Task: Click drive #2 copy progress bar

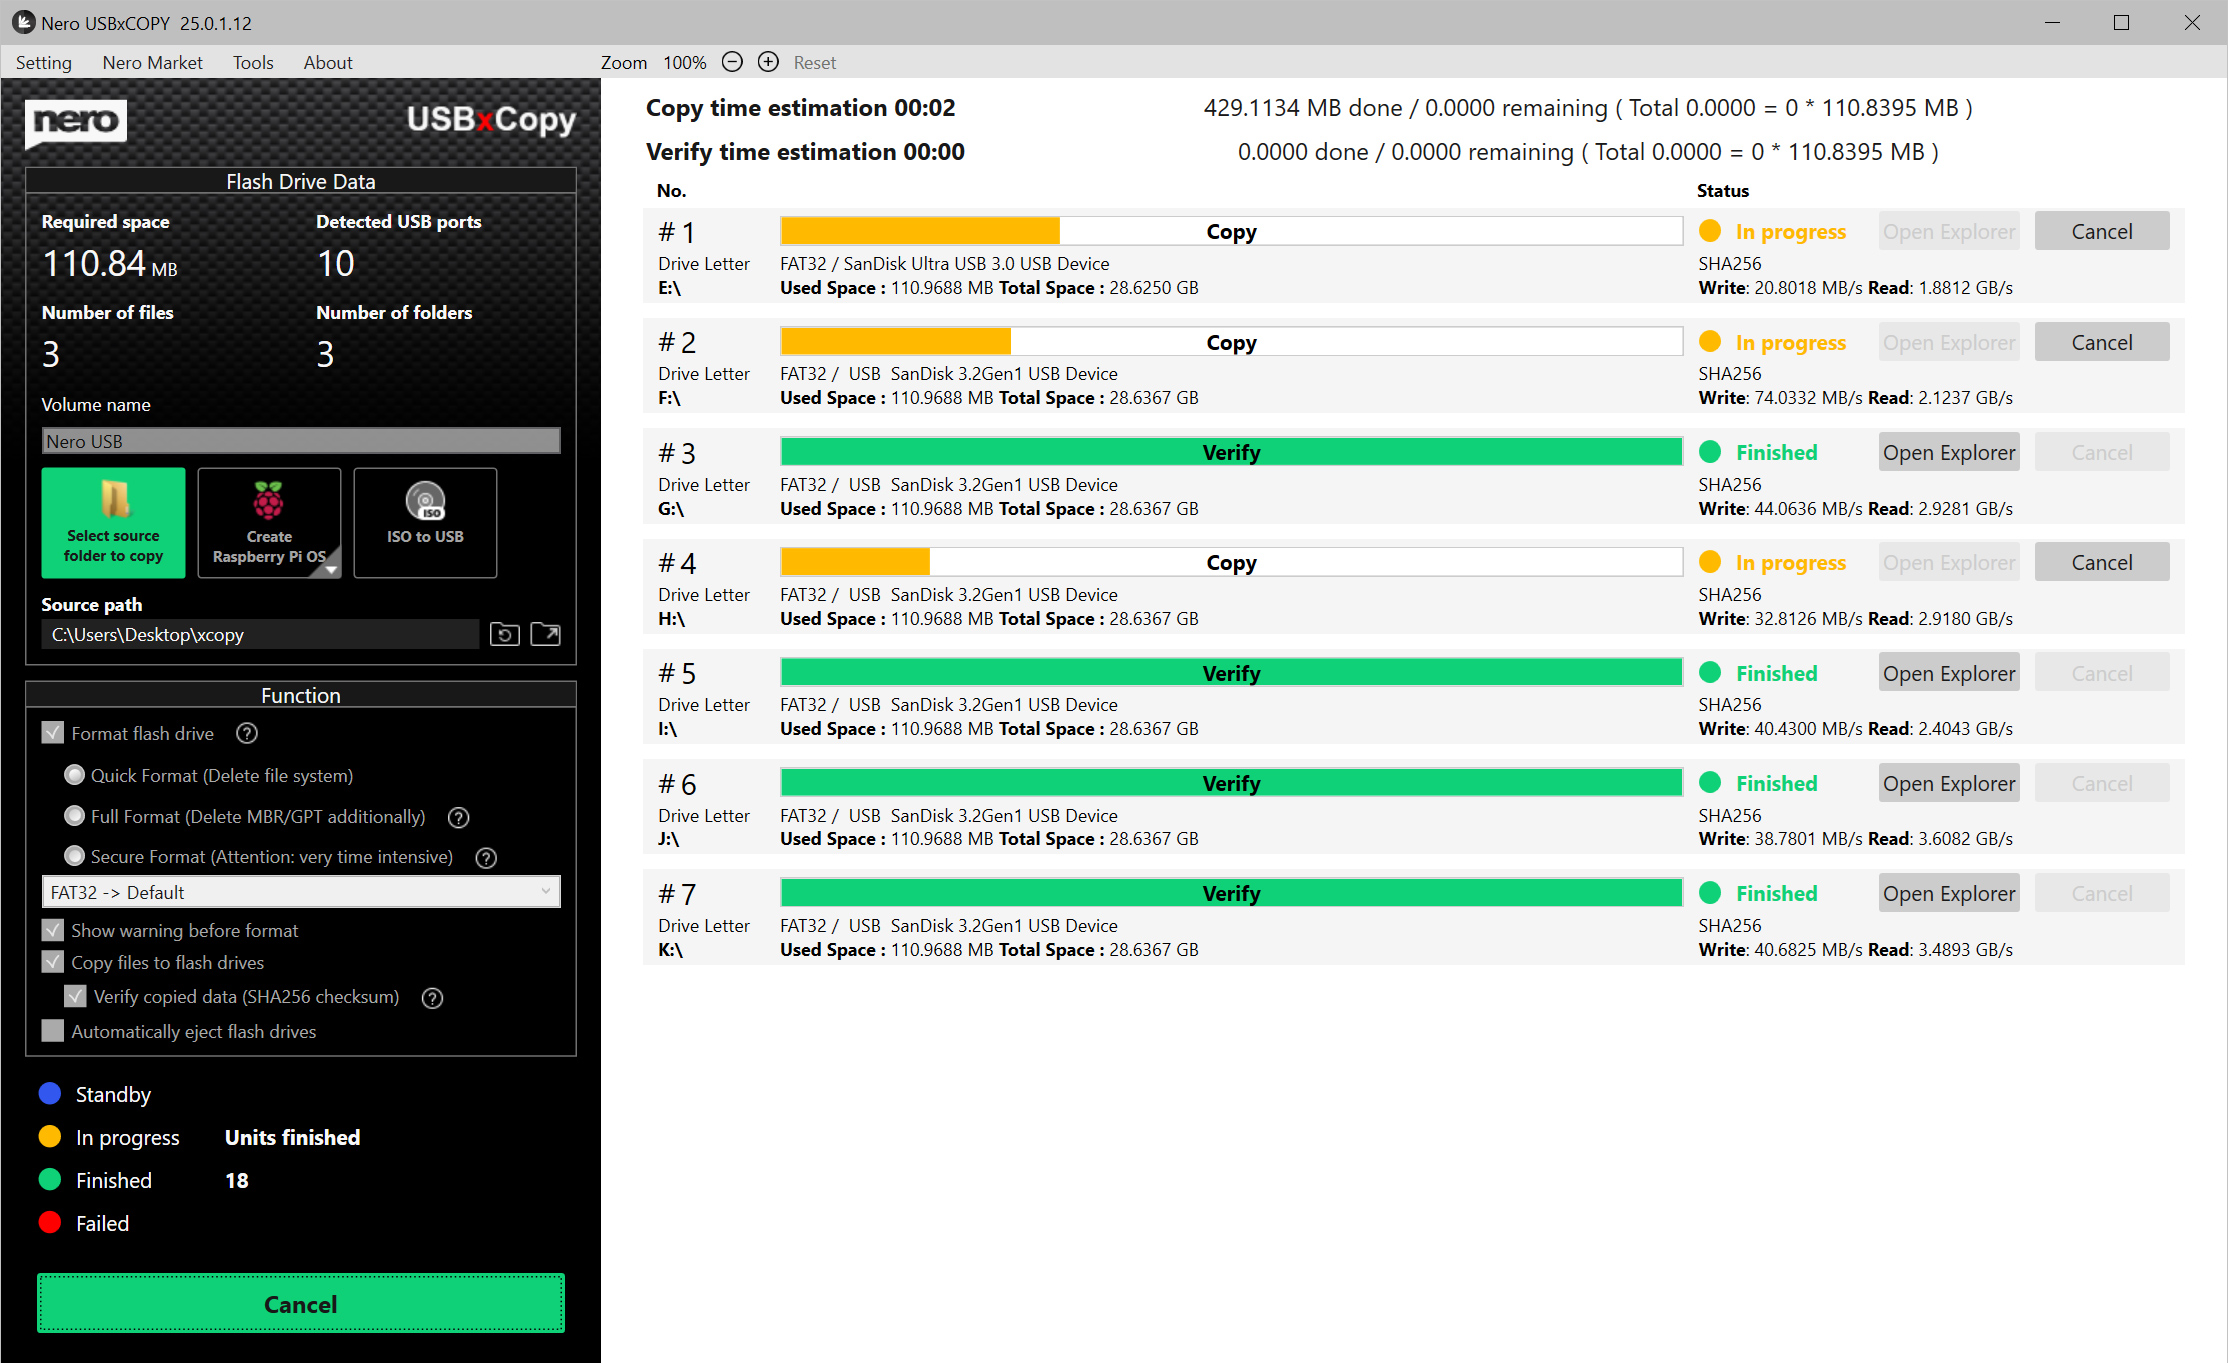Action: click(1231, 342)
